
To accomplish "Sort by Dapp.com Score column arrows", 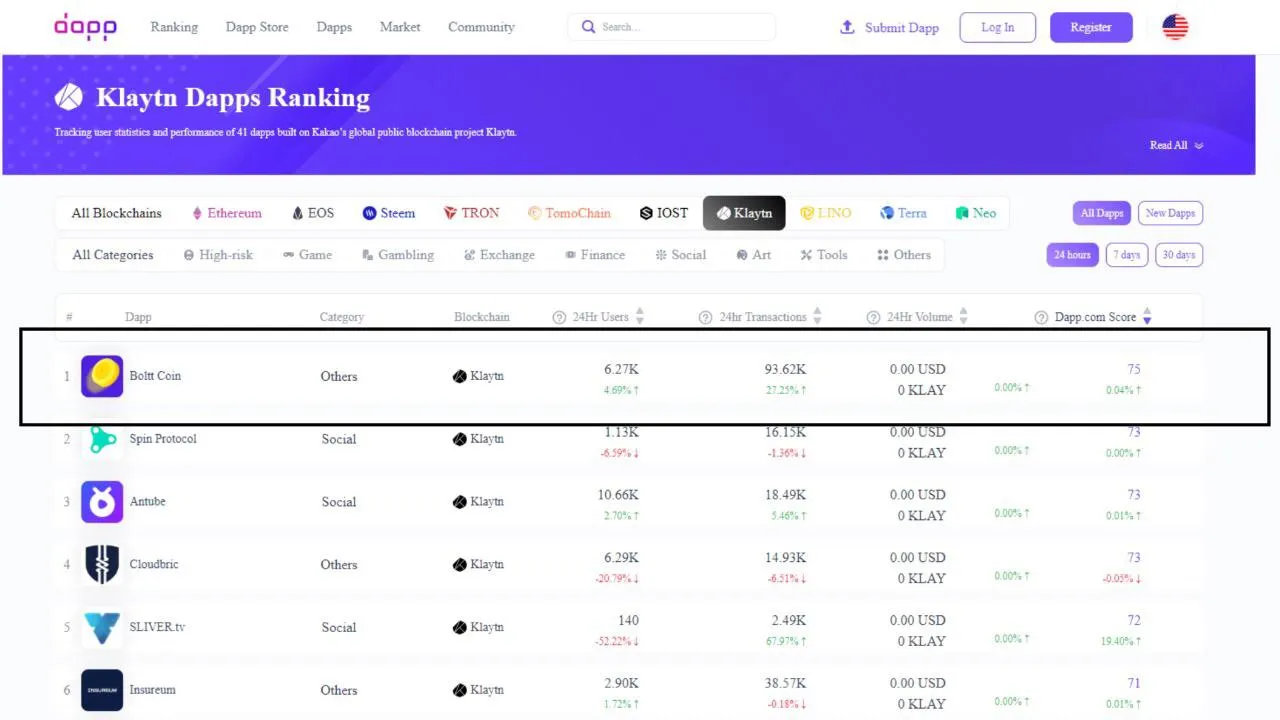I will pyautogui.click(x=1147, y=317).
